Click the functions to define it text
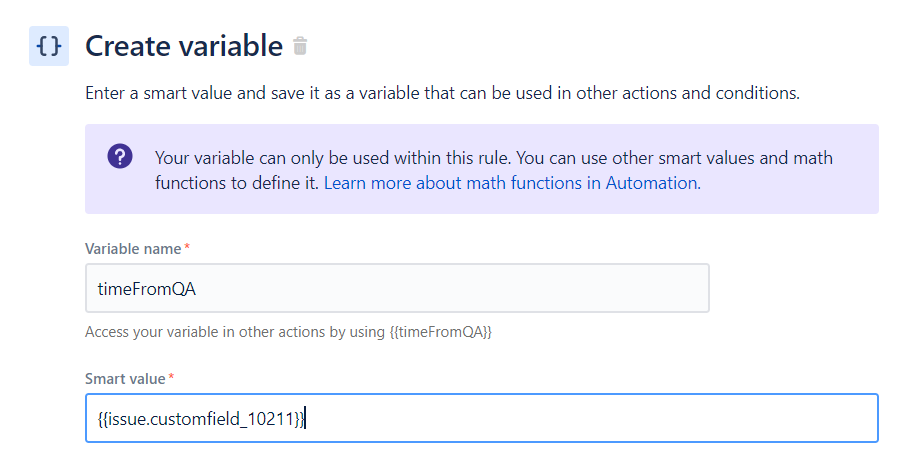Image resolution: width=902 pixels, height=452 pixels. [236, 183]
